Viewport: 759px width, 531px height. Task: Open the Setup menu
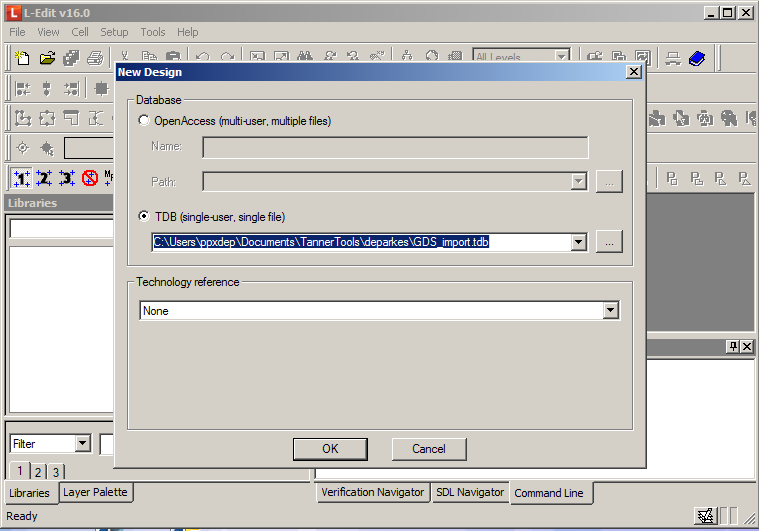coord(114,32)
